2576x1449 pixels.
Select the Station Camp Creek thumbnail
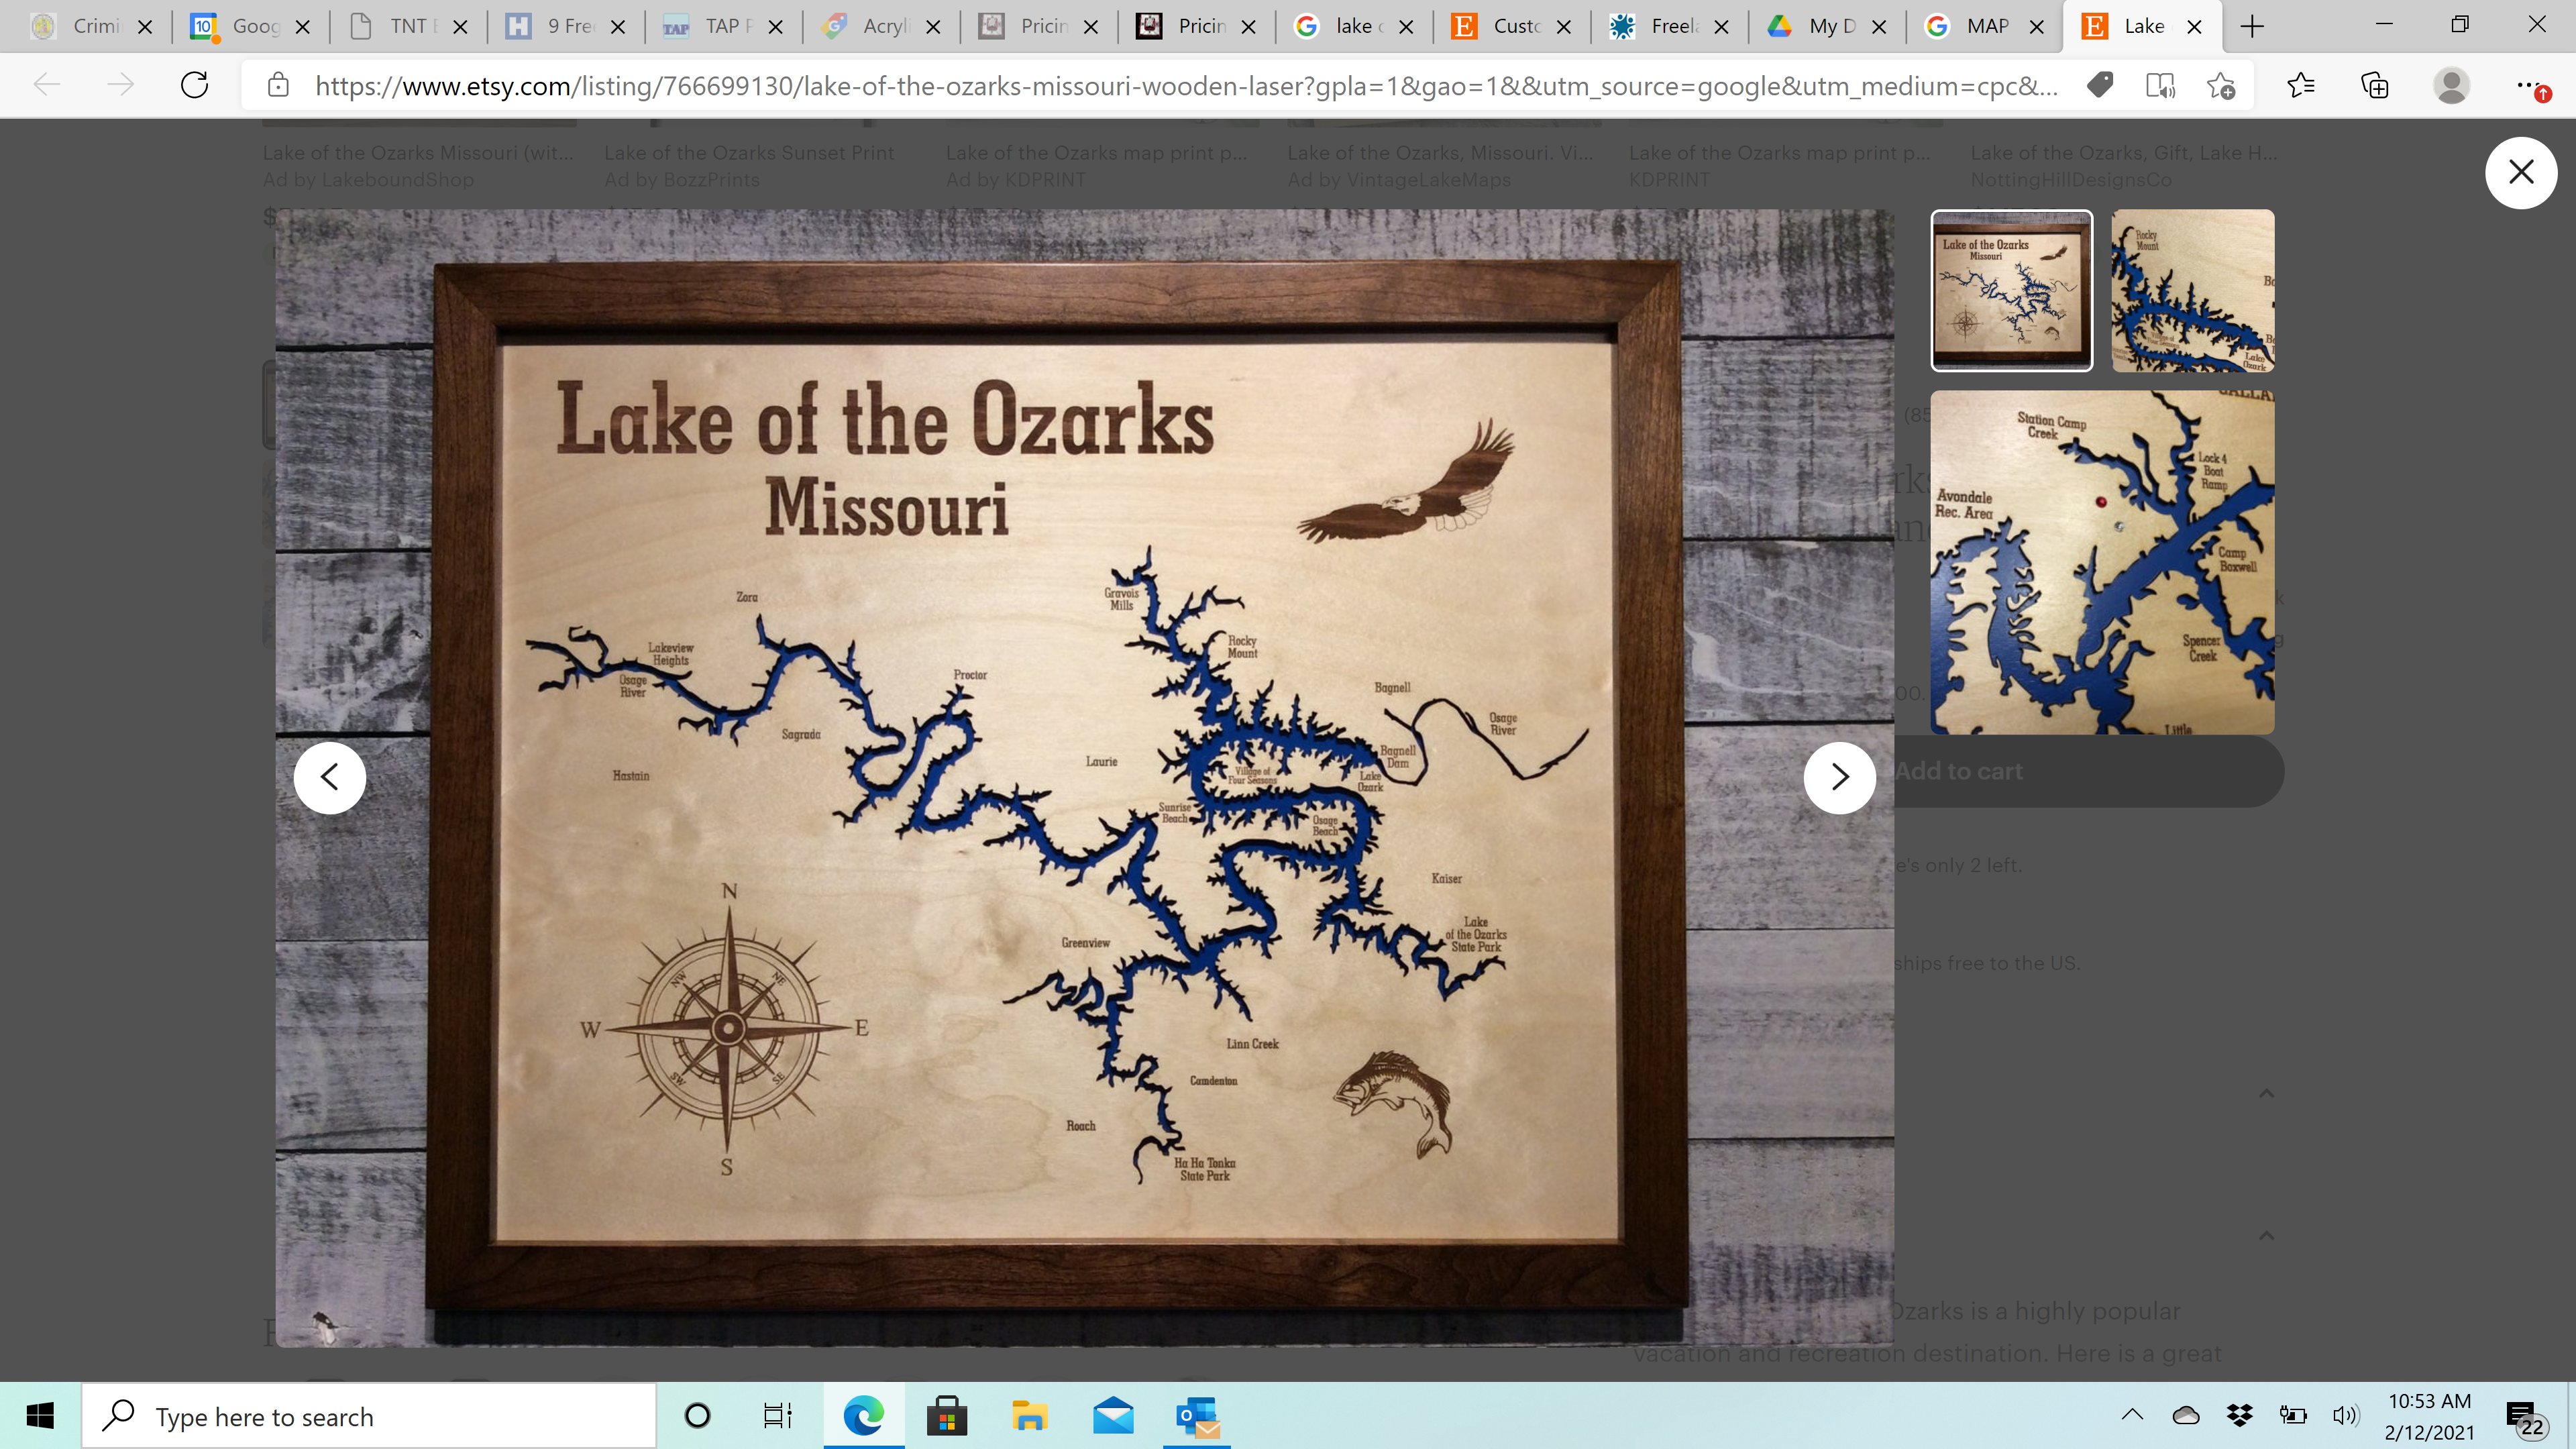click(2101, 562)
